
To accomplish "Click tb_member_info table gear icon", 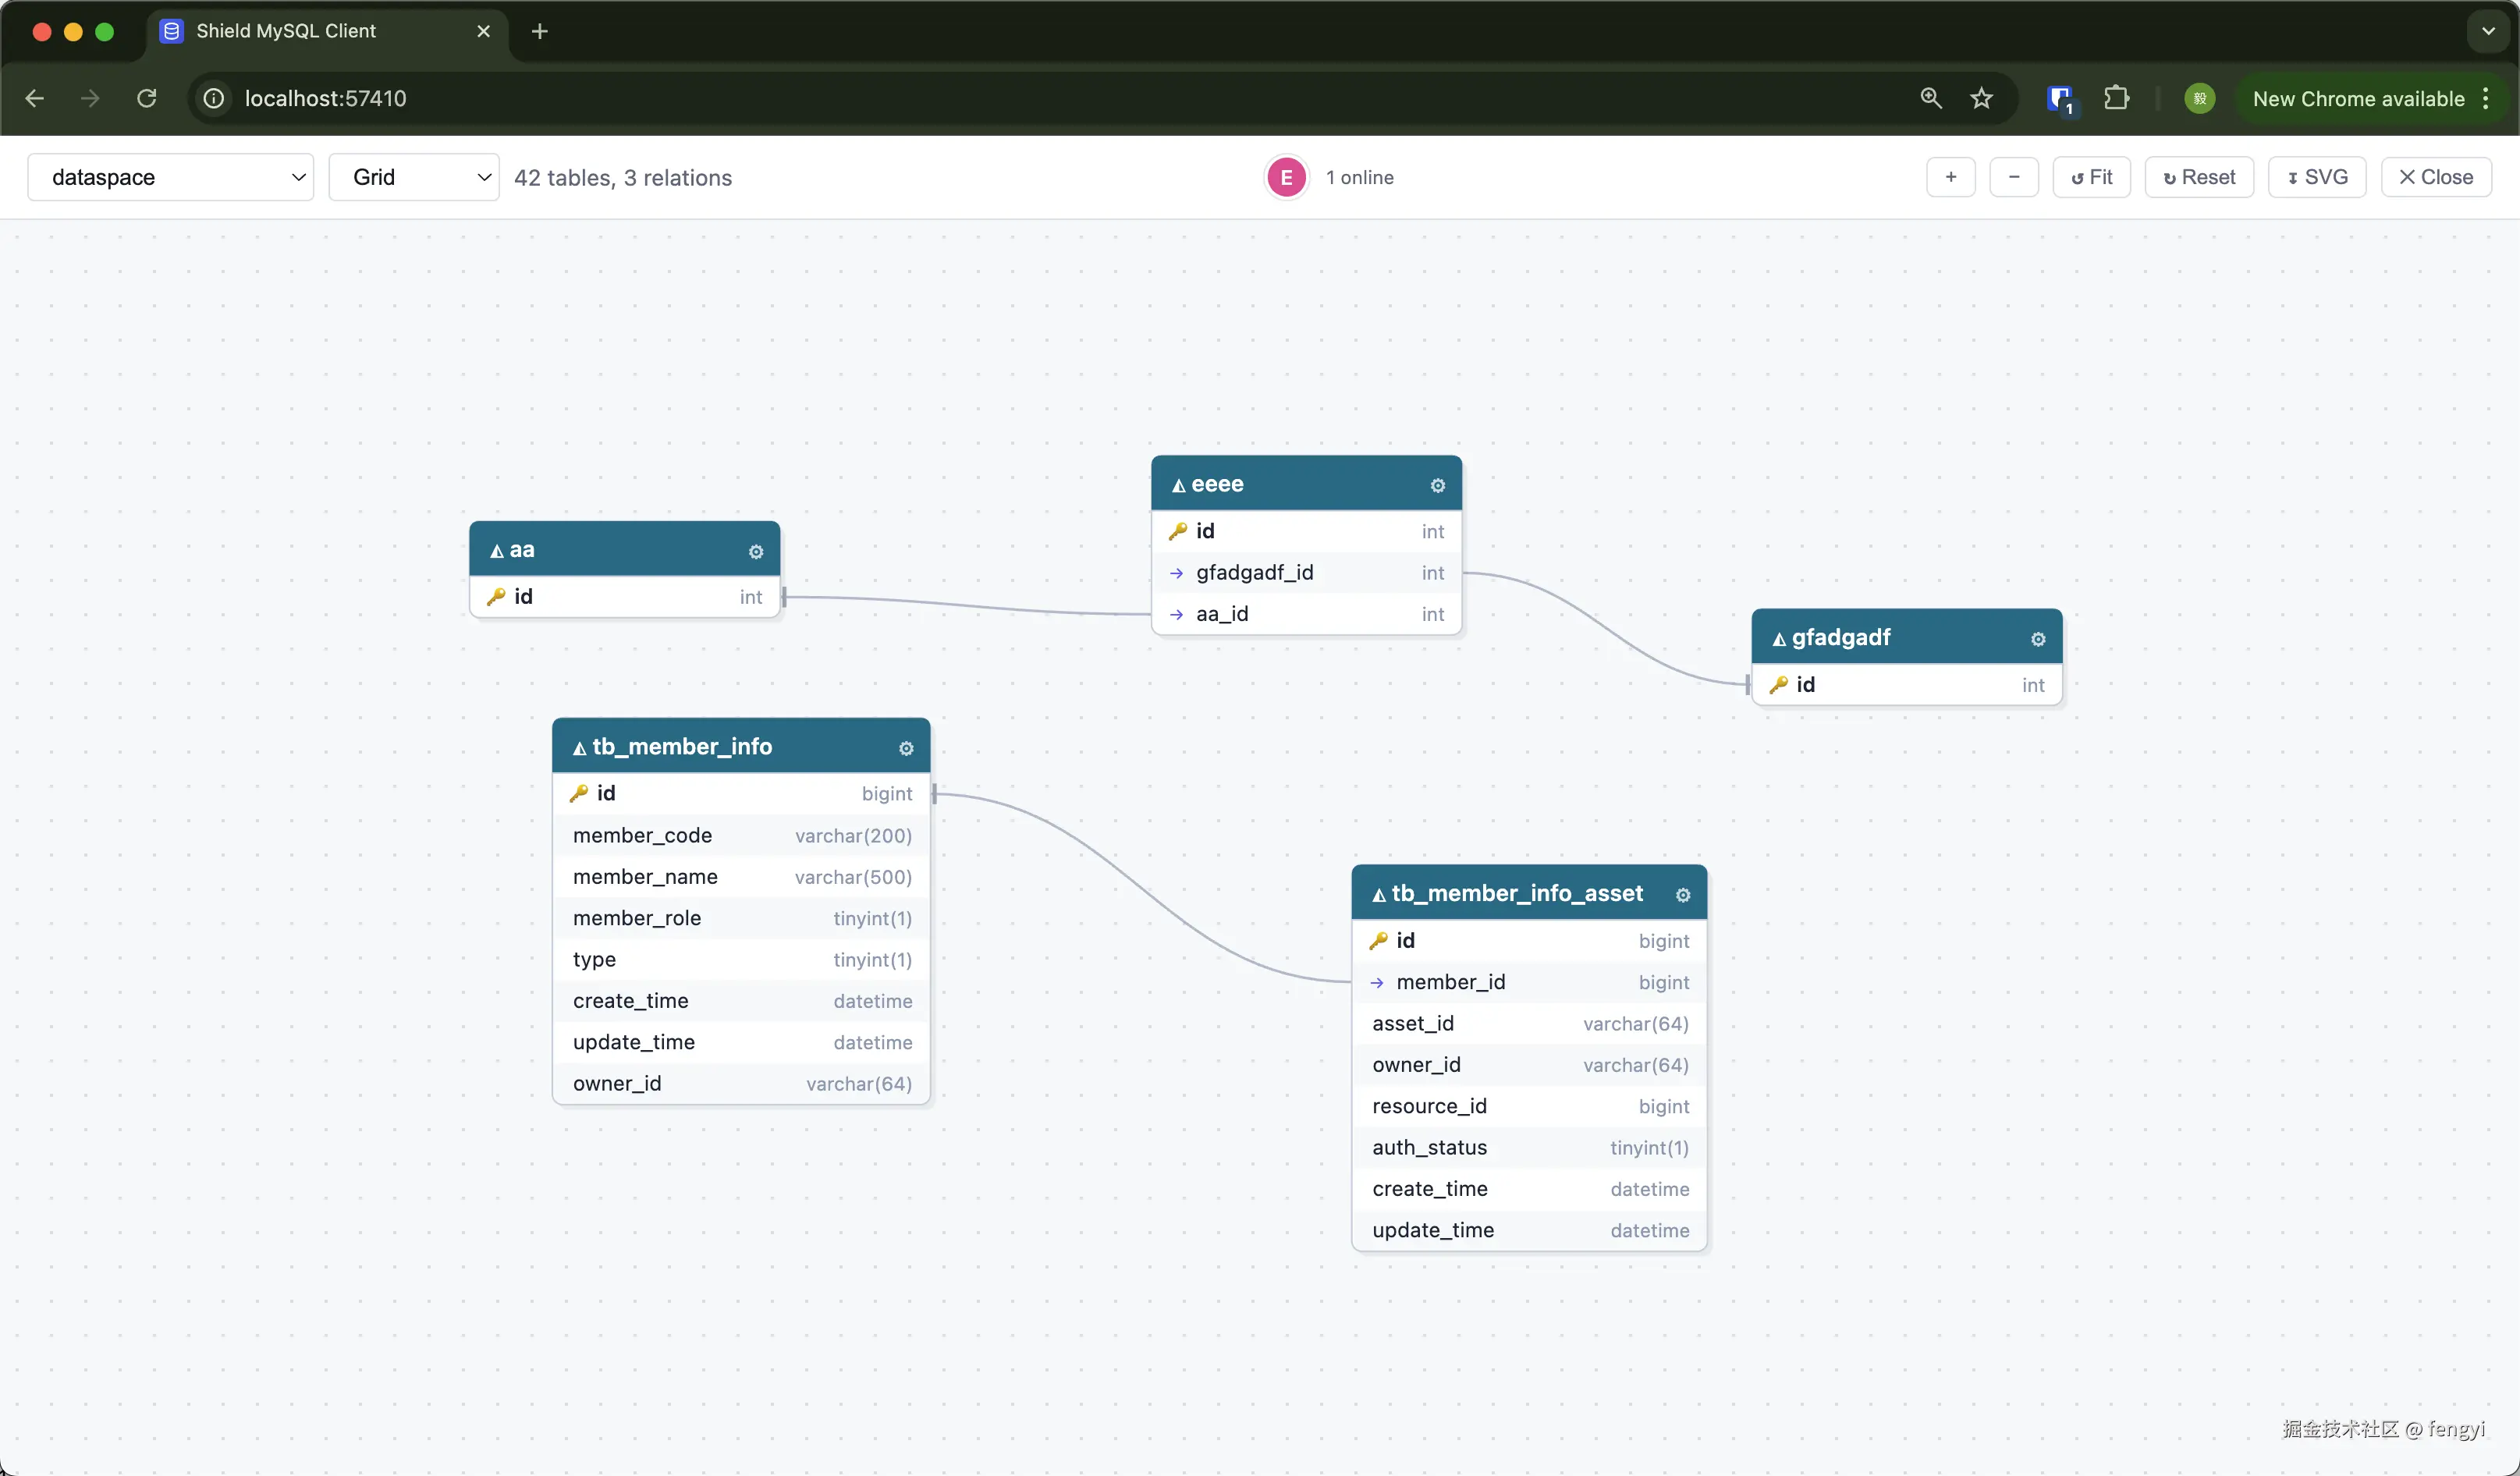I will [906, 748].
